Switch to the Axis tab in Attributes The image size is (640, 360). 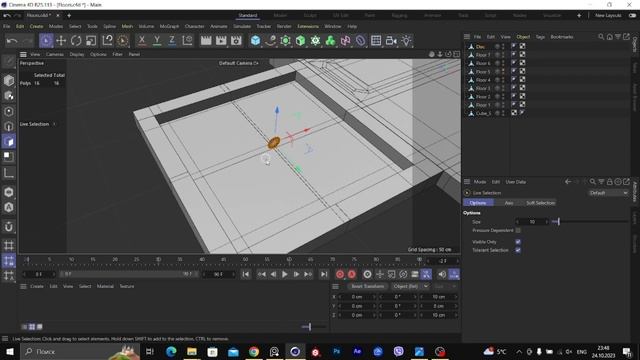point(509,203)
